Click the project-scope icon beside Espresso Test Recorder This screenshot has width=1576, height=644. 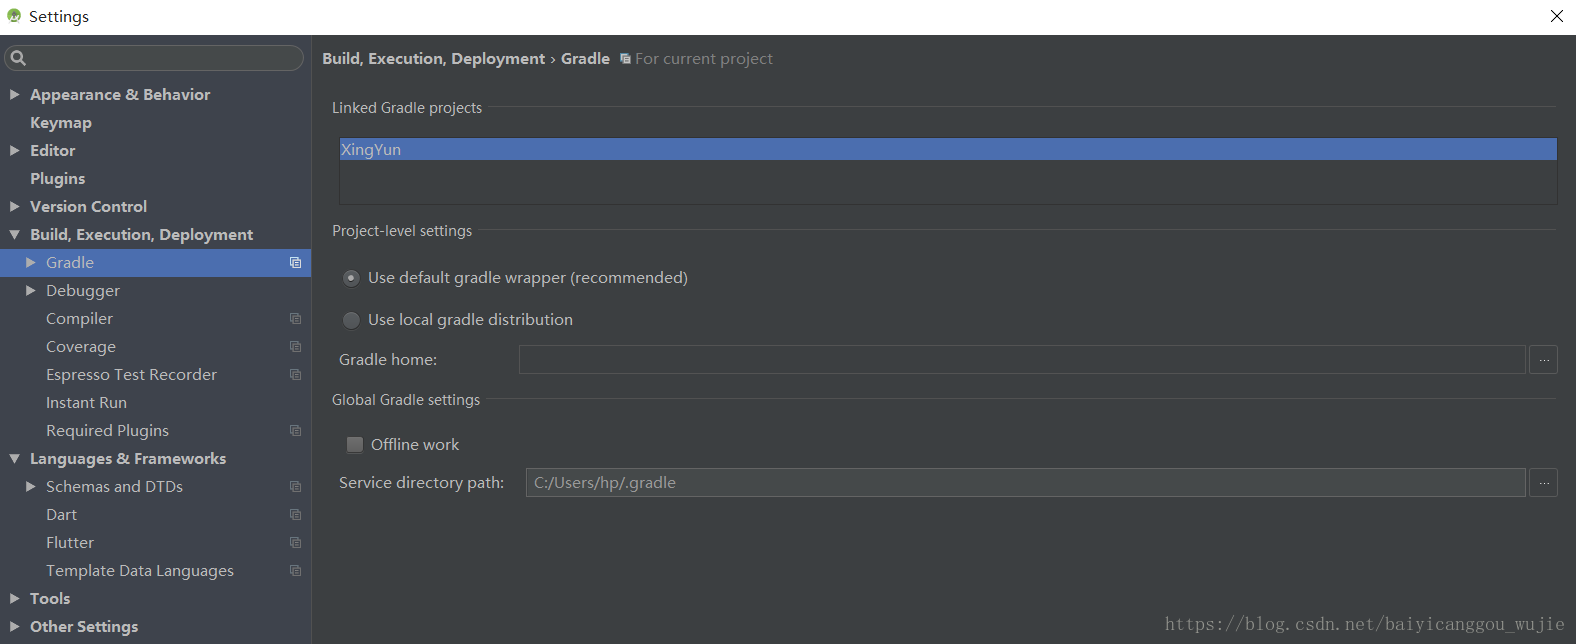[295, 375]
